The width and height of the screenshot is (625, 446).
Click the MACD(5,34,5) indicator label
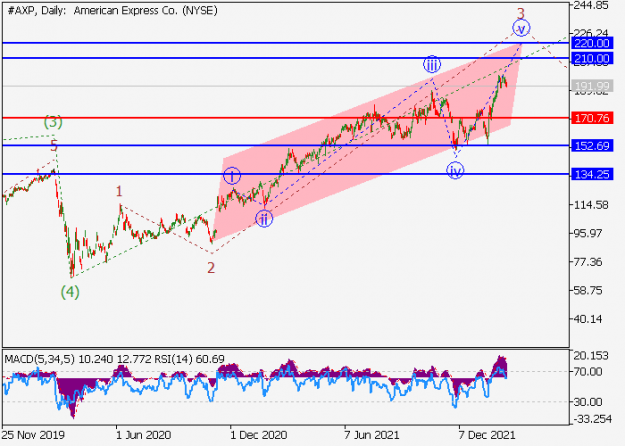point(39,359)
